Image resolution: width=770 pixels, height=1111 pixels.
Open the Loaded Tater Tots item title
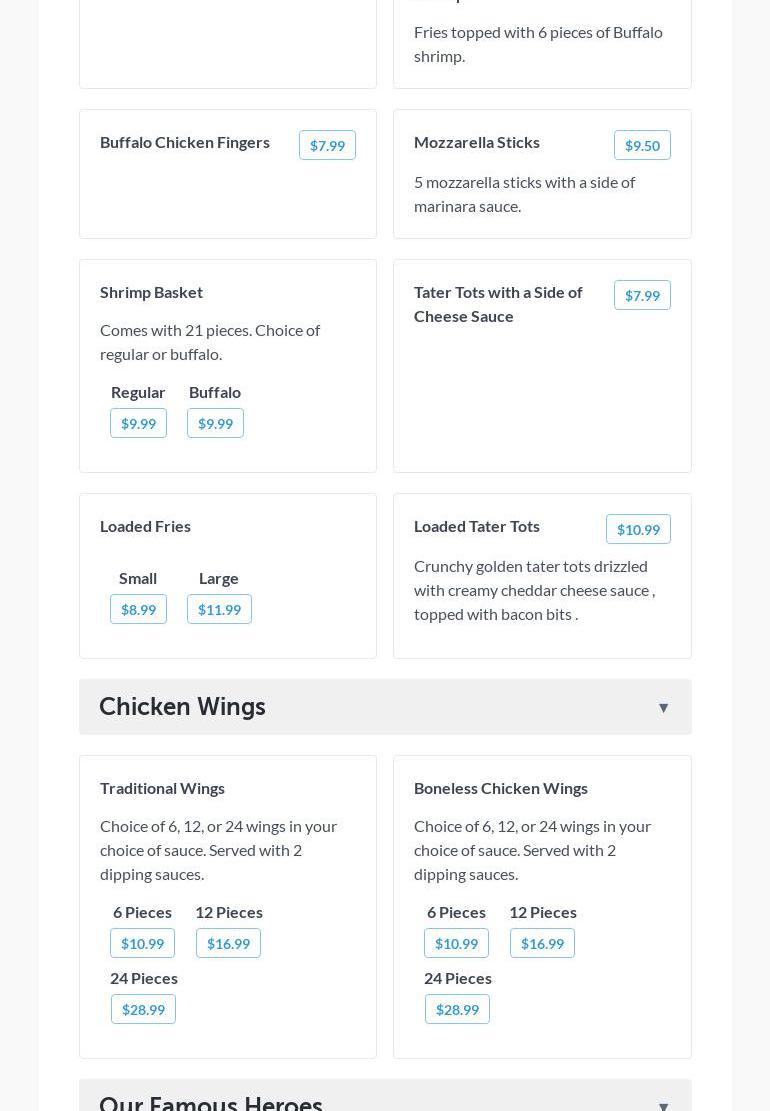(x=477, y=526)
